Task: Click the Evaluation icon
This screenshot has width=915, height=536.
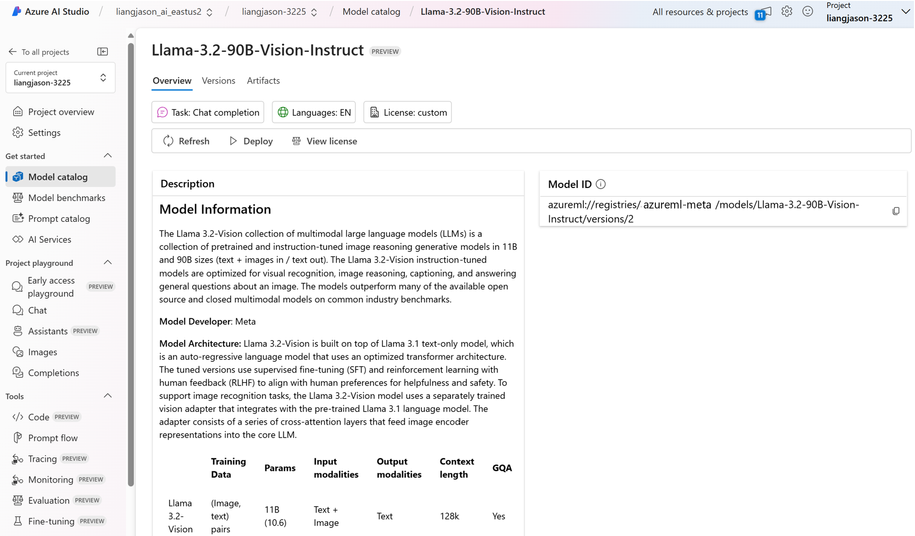Action: coord(18,500)
